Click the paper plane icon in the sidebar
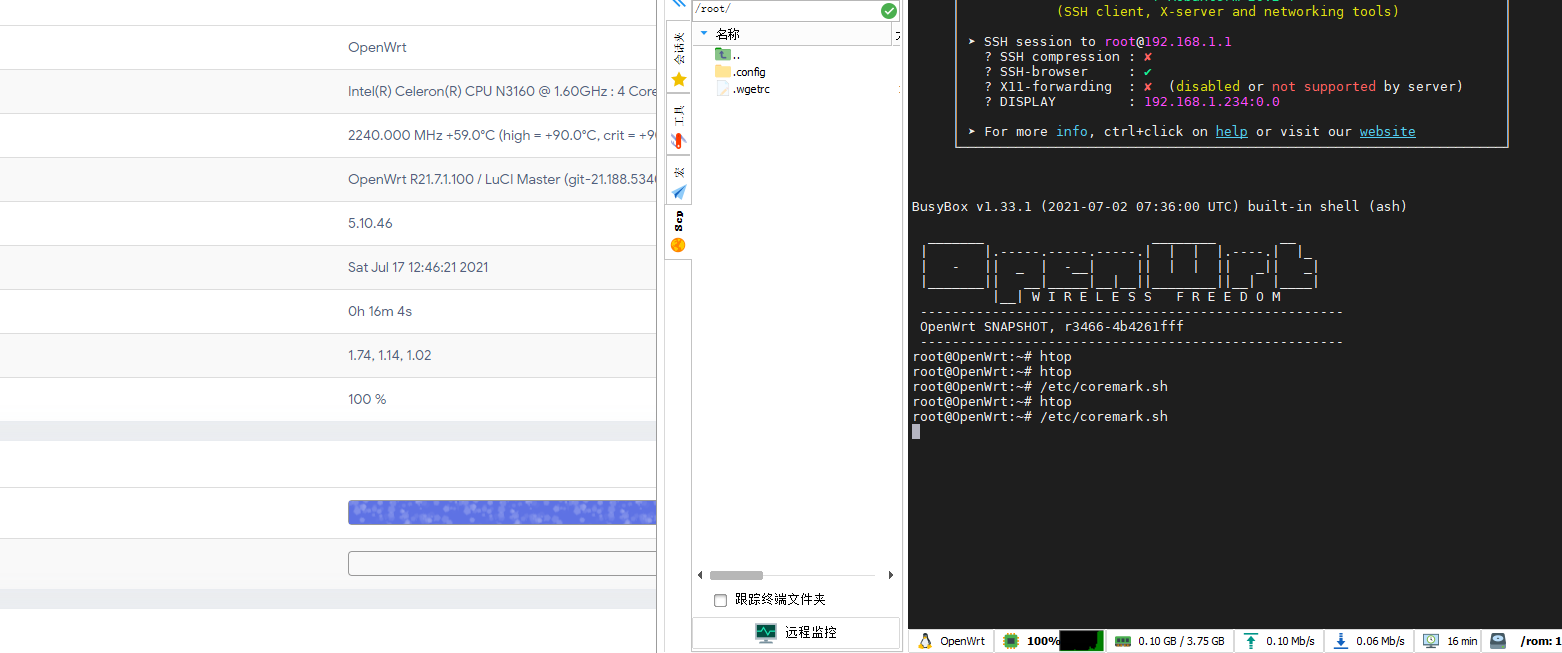Viewport: 1562px width, 653px height. pos(678,192)
